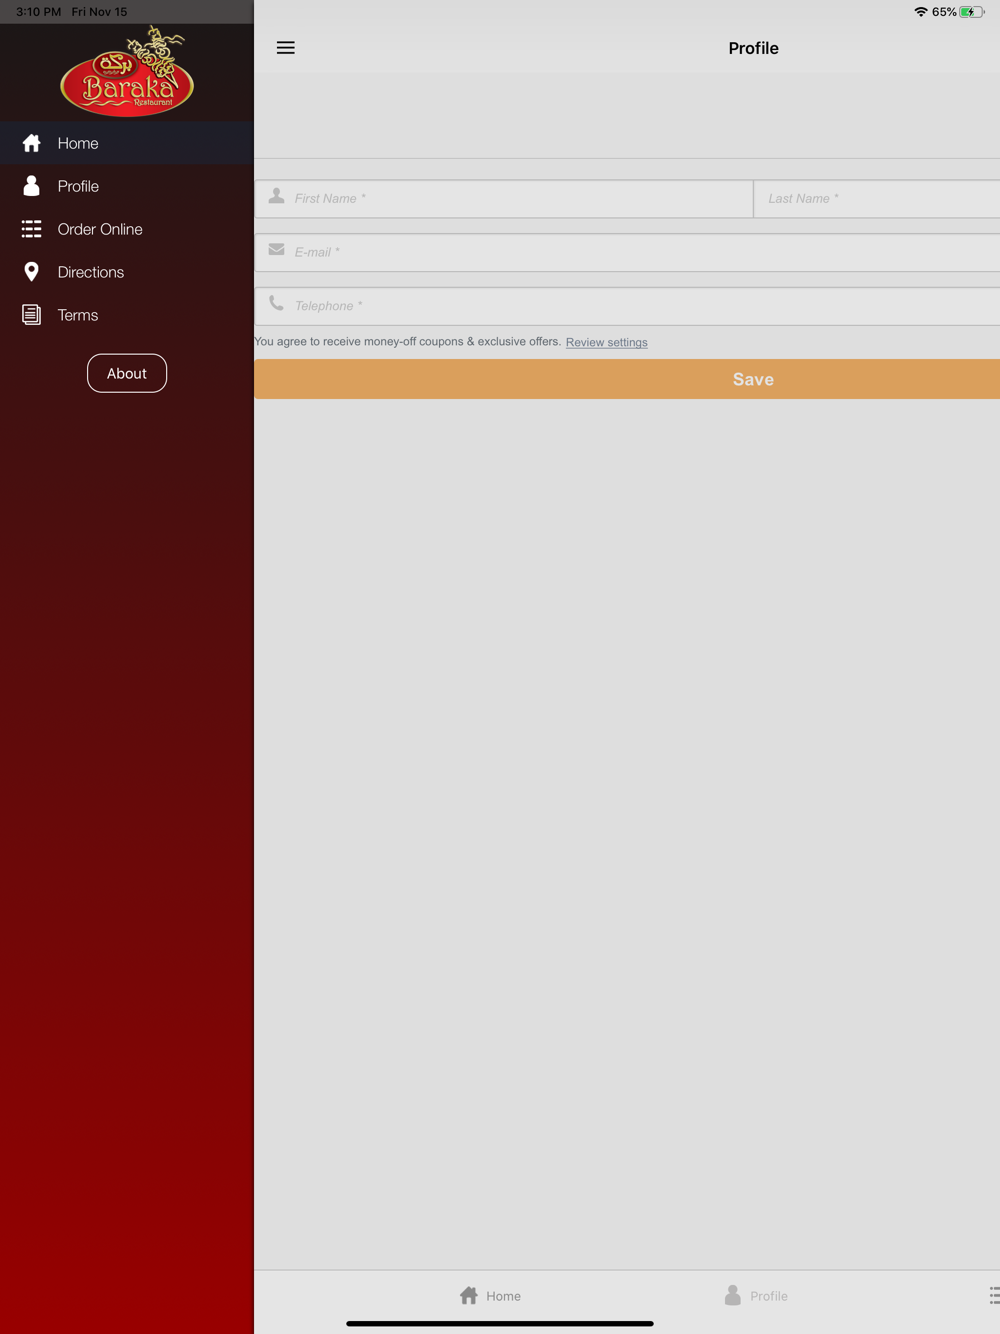This screenshot has height=1334, width=1000.
Task: Tap the Profile page title
Action: click(753, 48)
